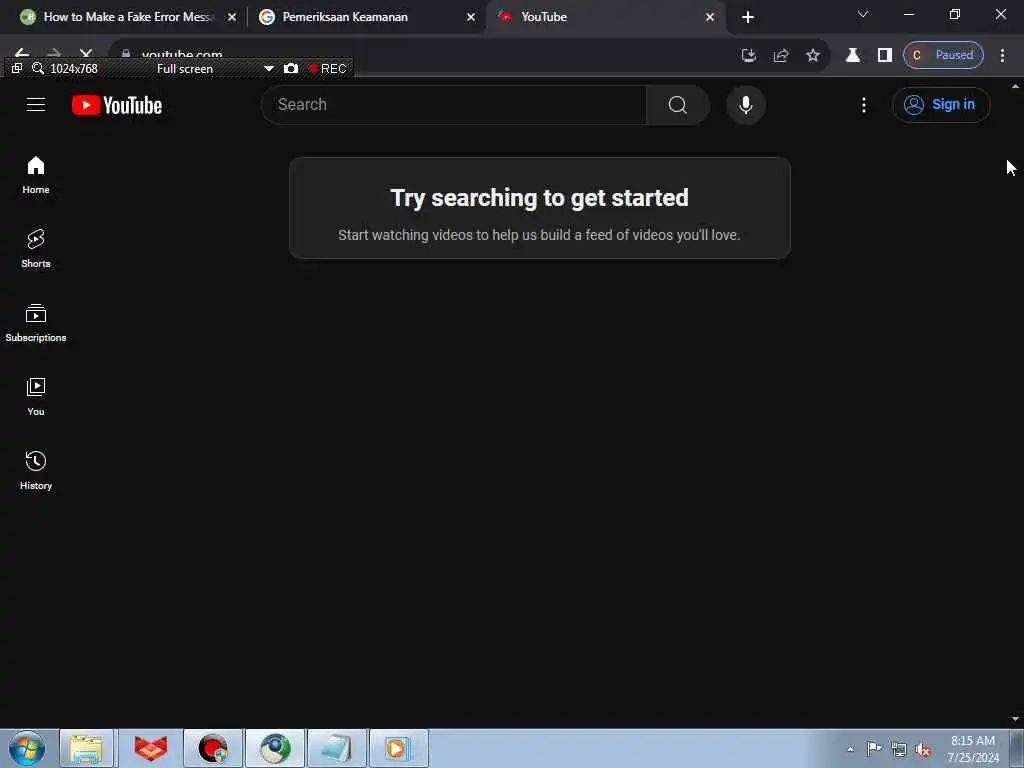The width and height of the screenshot is (1024, 768).
Task: Open YouTube settings three-dot menu
Action: (864, 105)
